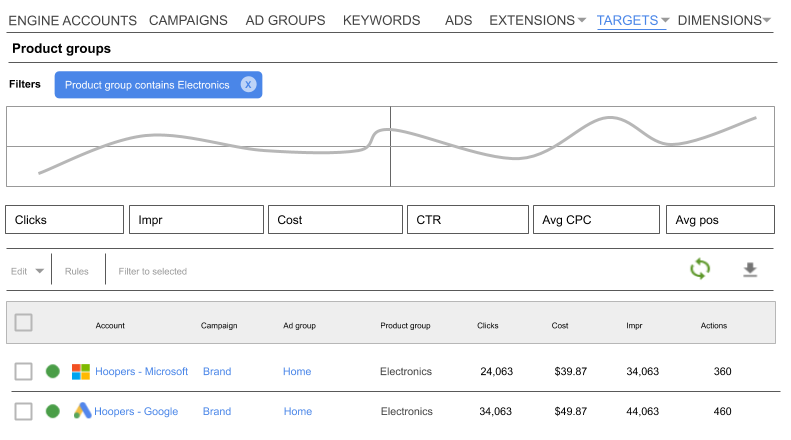Click the Google Ads logo icon
Image resolution: width=791 pixels, height=440 pixels.
pos(81,411)
